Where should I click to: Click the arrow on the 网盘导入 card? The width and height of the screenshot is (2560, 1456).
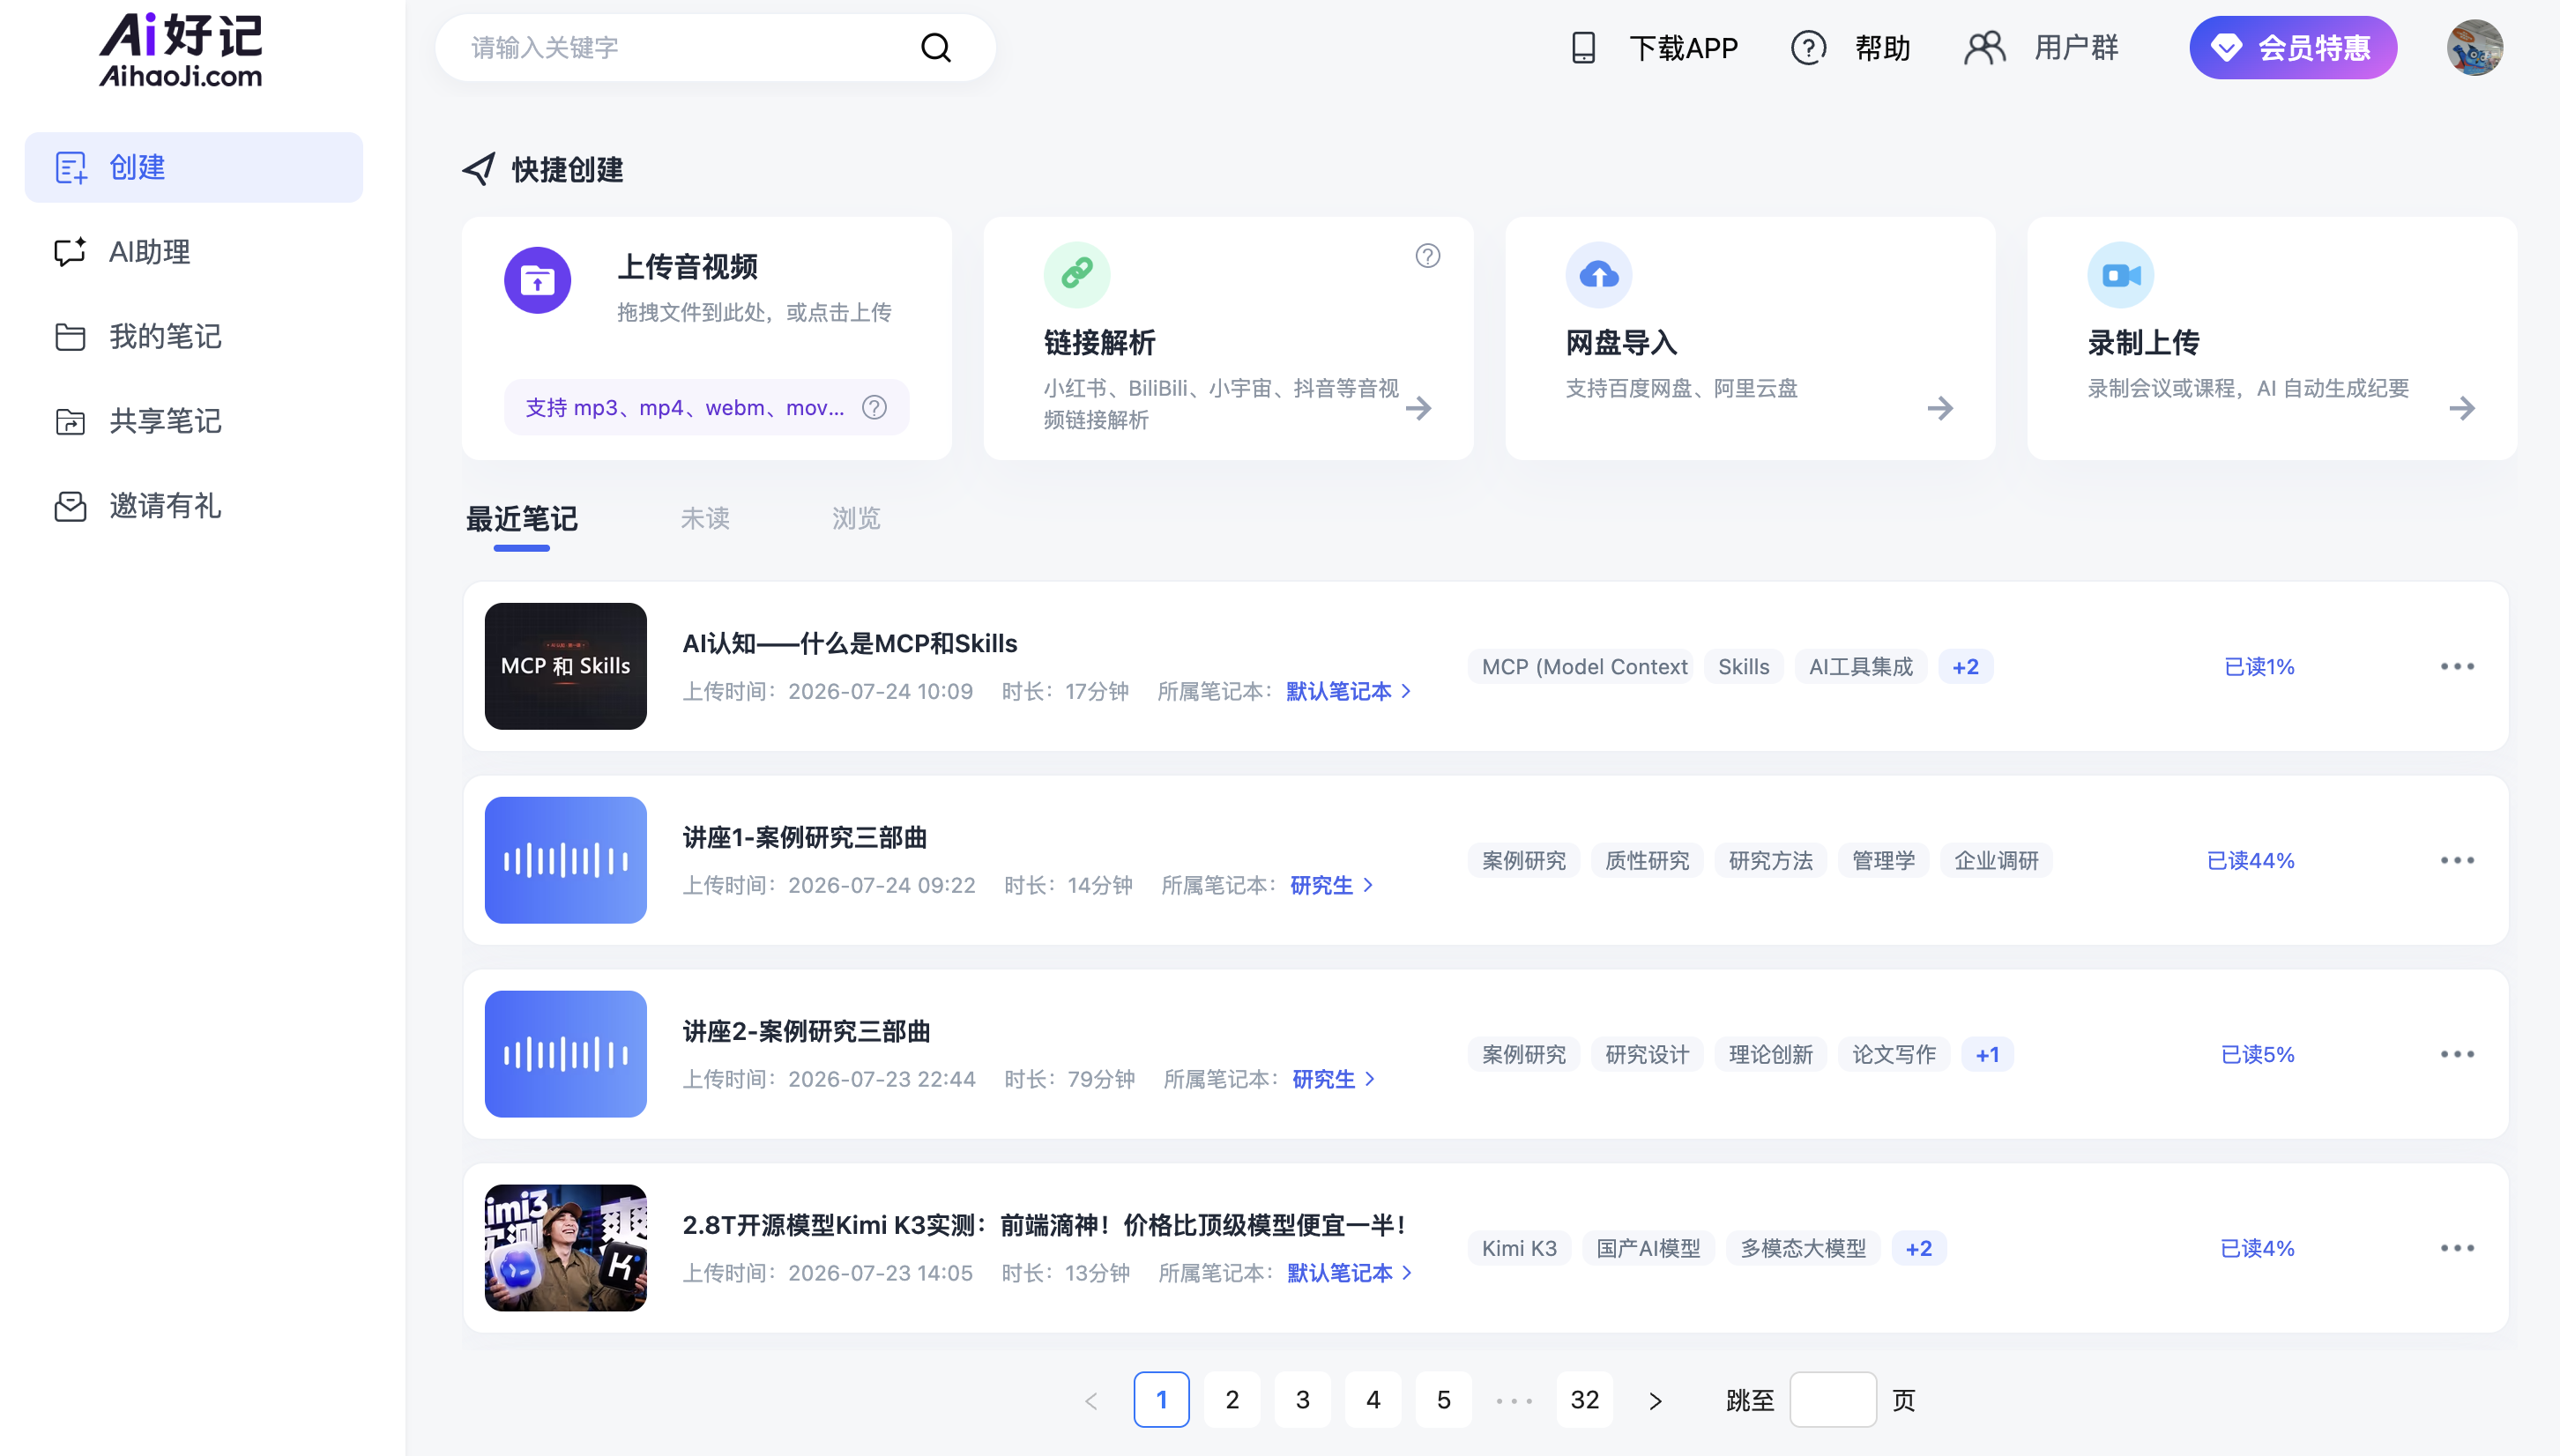pyautogui.click(x=1940, y=408)
